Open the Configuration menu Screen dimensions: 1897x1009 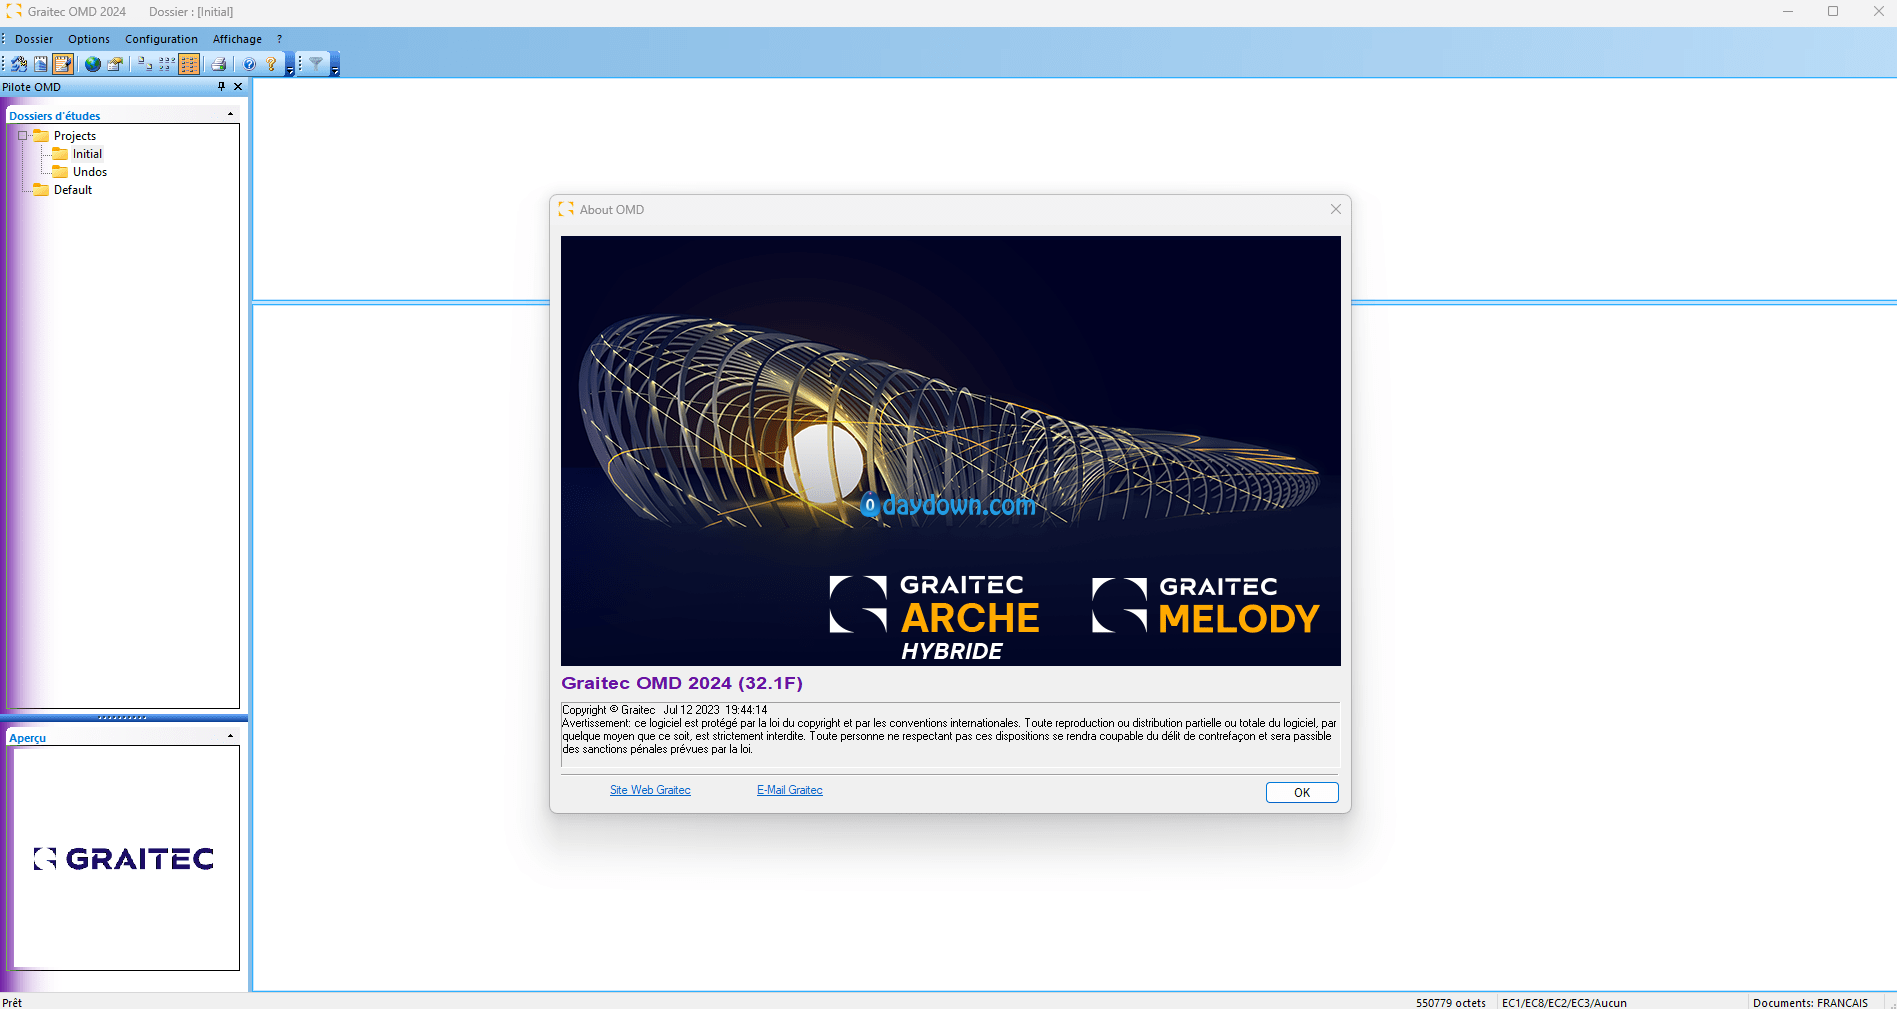(x=161, y=39)
